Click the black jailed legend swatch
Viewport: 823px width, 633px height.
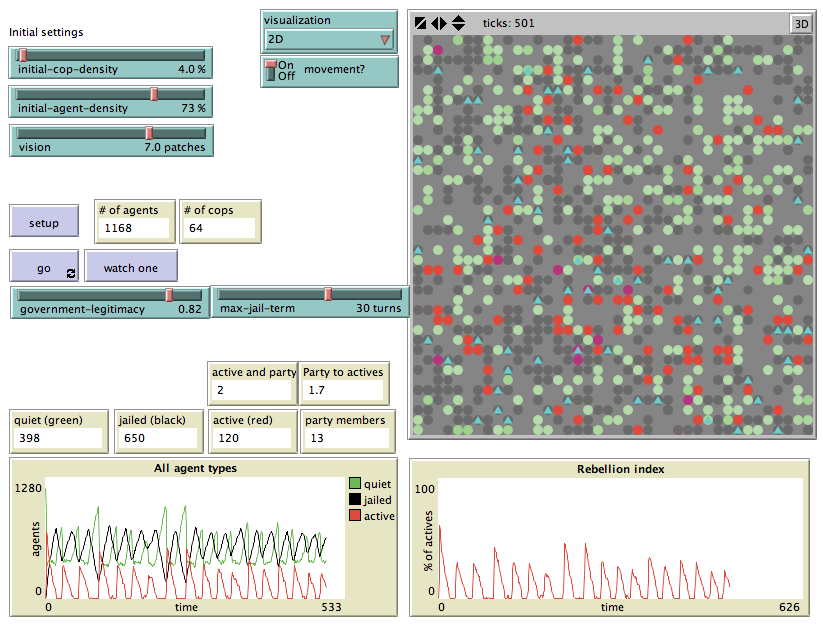tap(355, 499)
